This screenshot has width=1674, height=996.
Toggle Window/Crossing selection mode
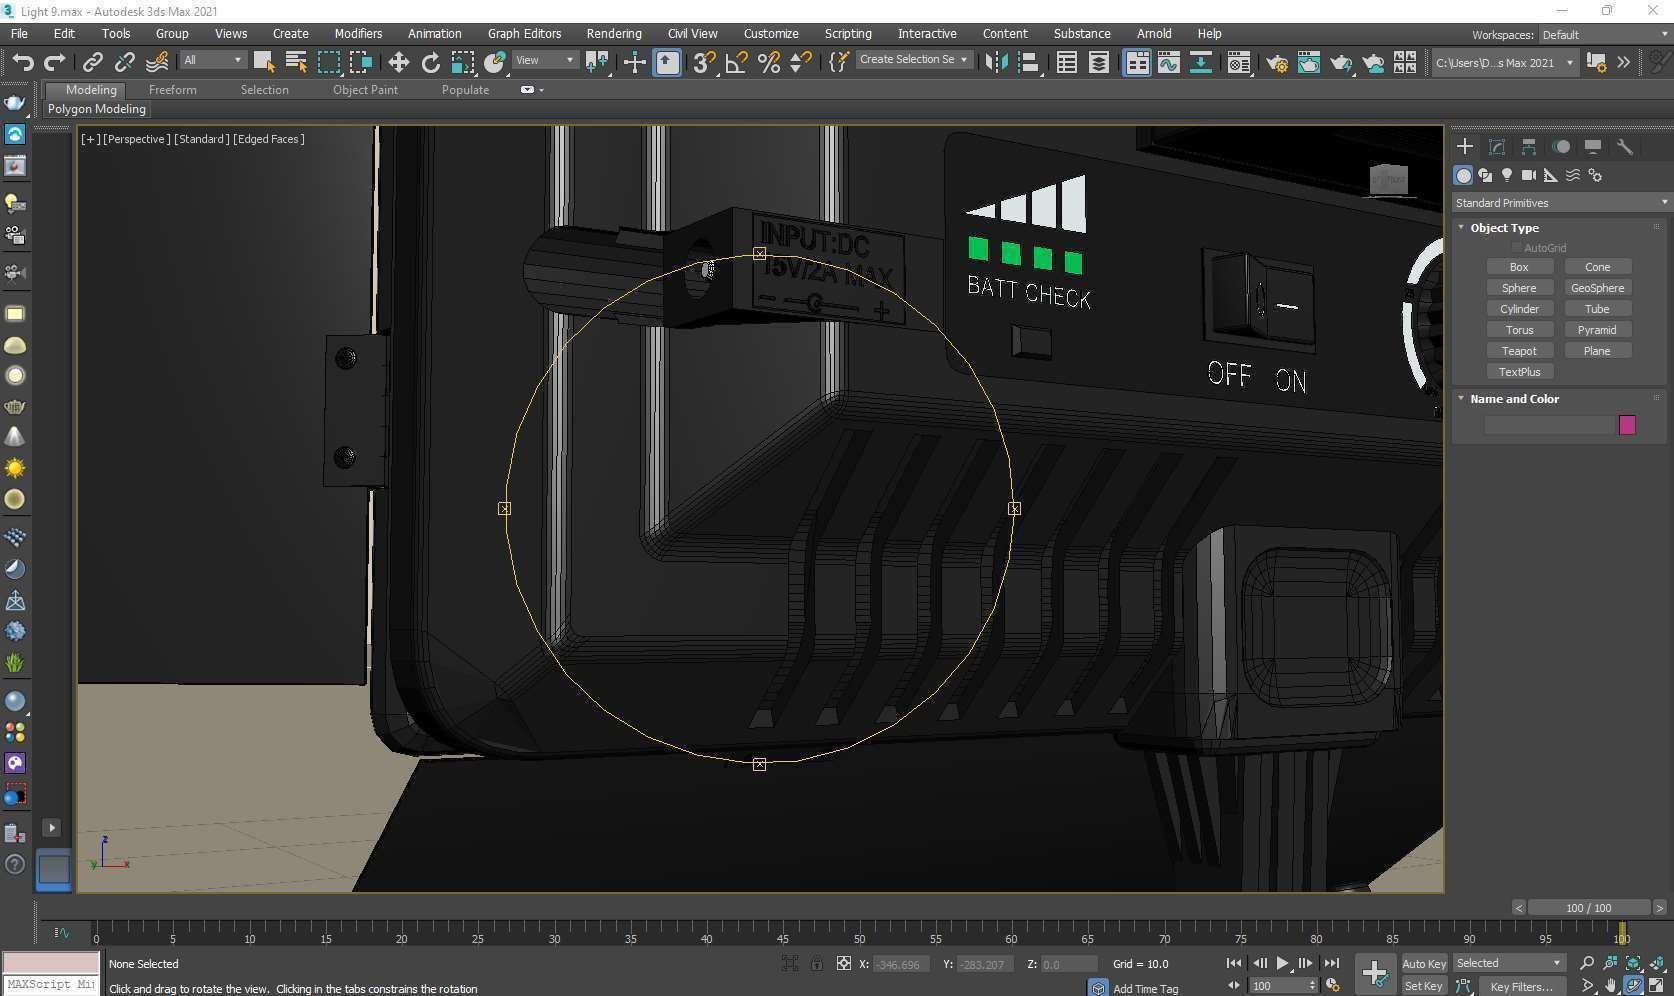pos(360,62)
